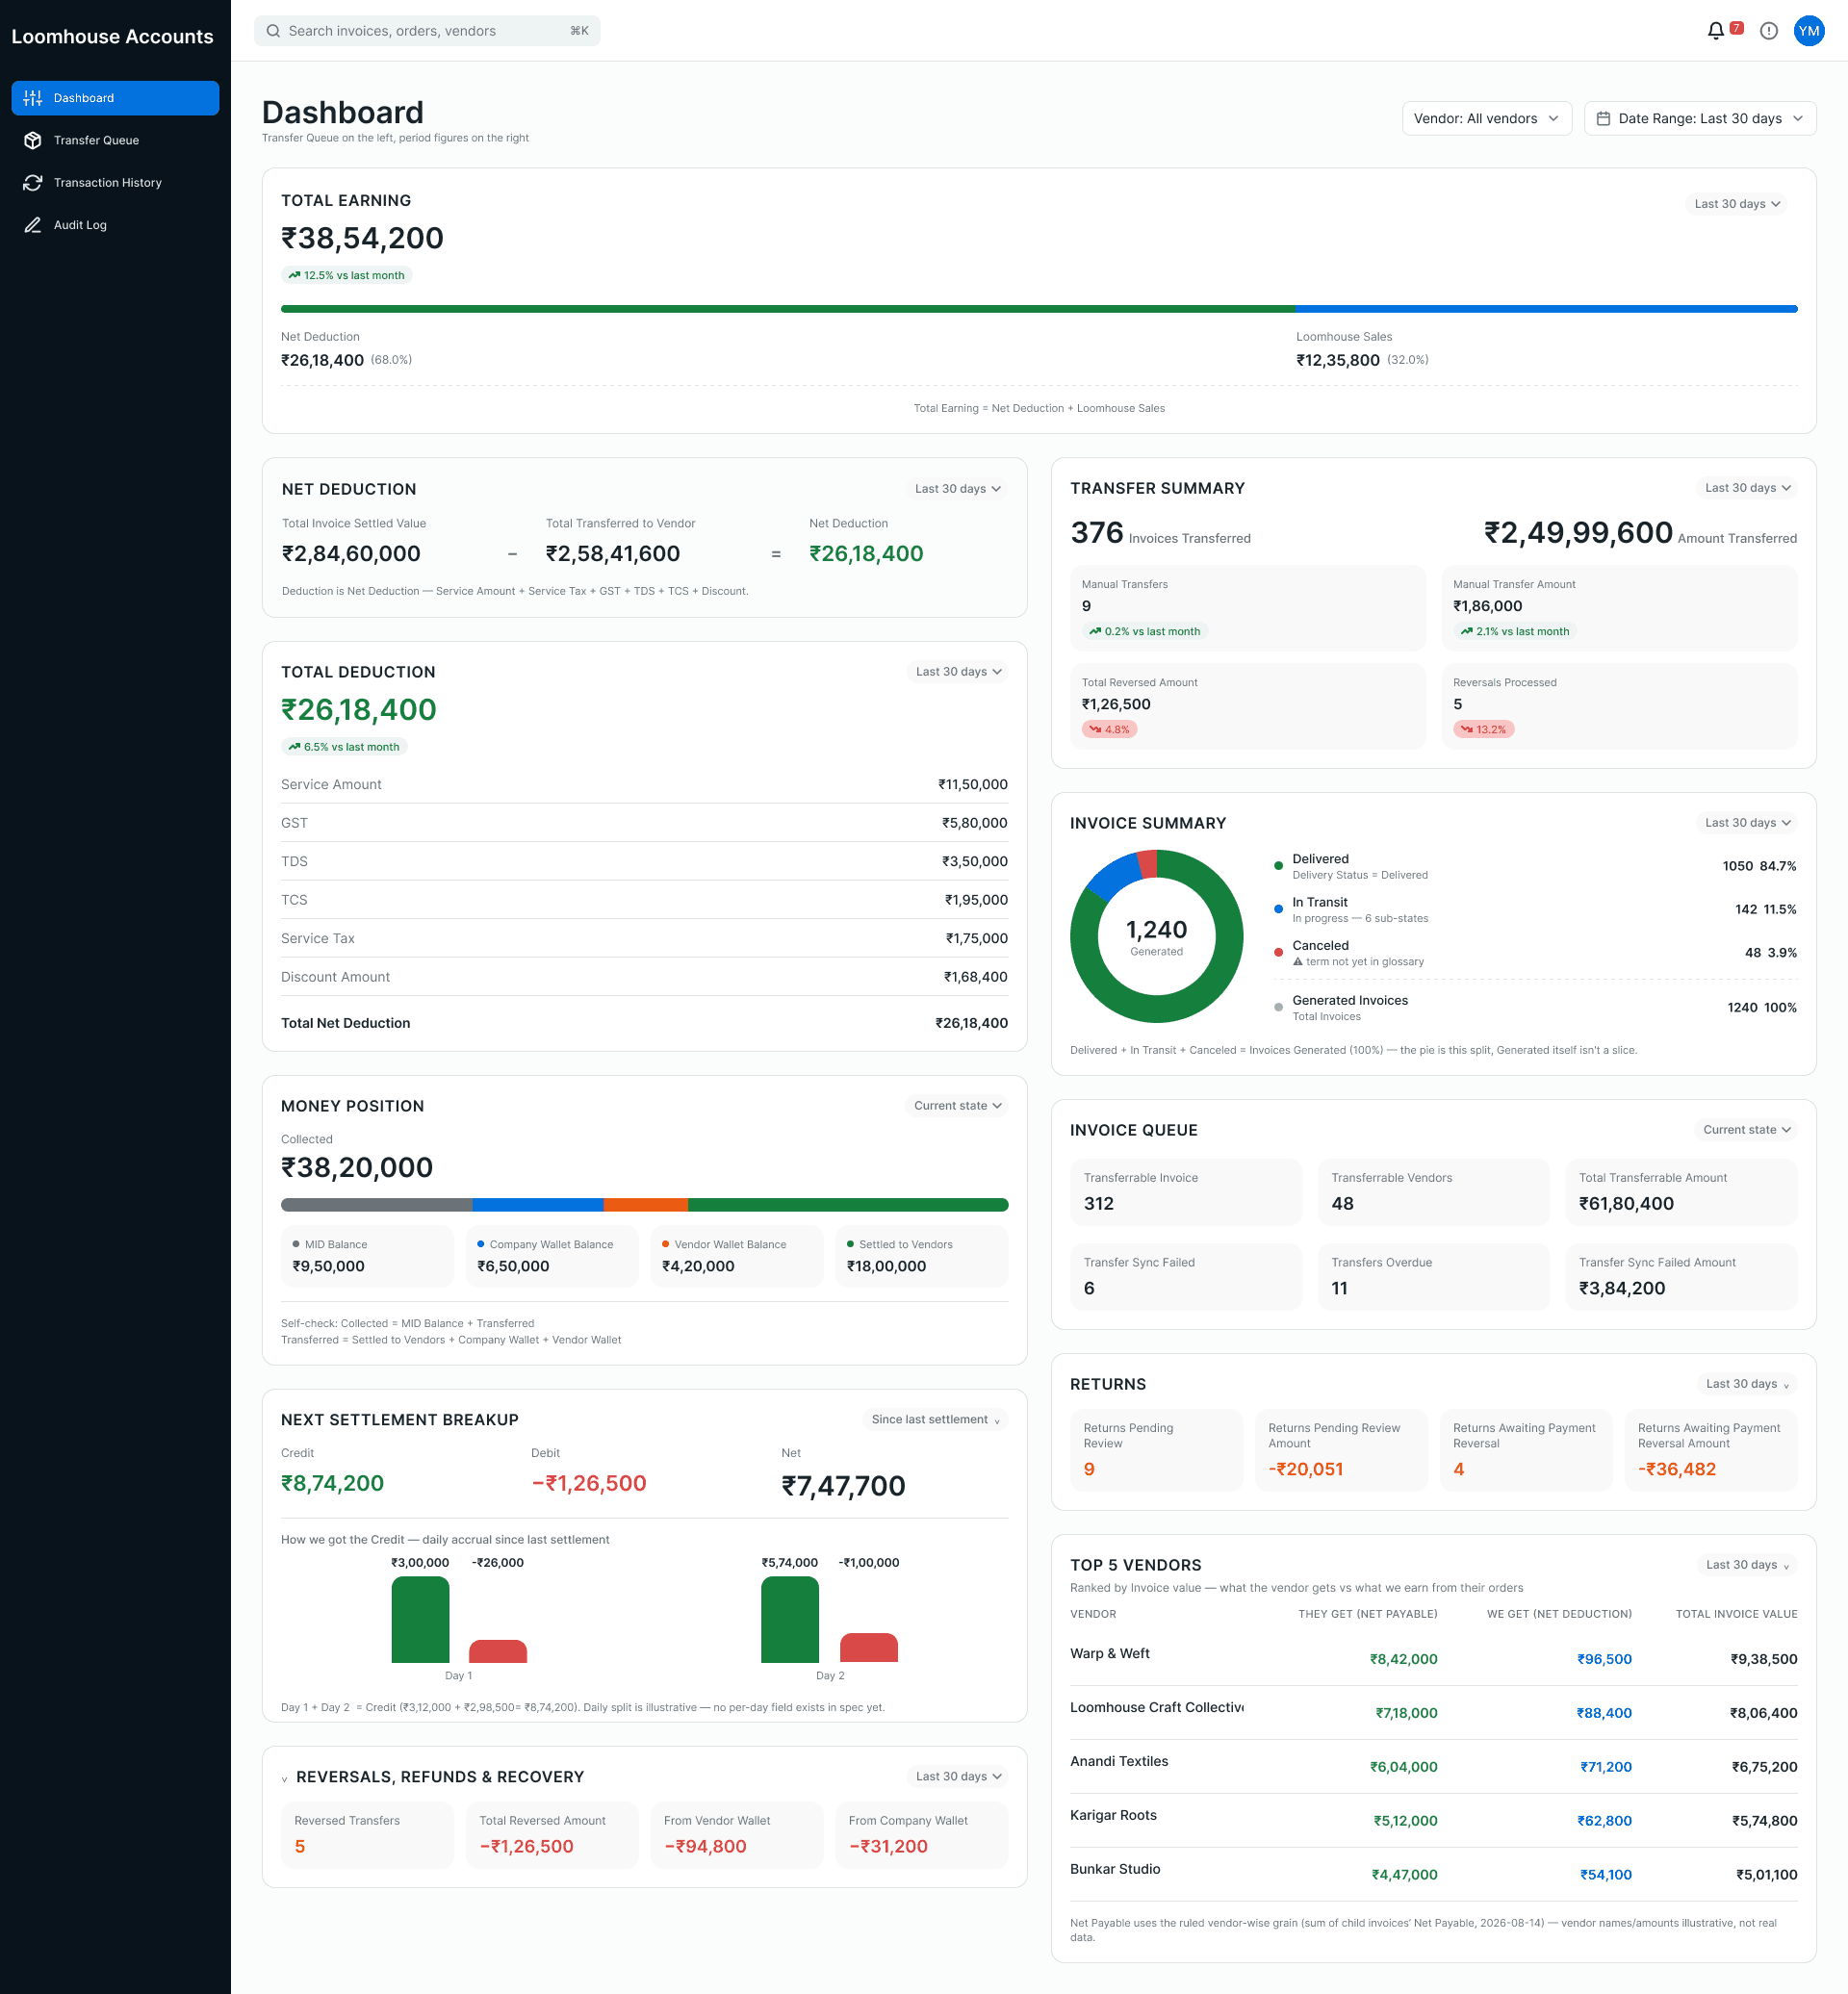Click the In Transit legend entry
Viewport: 1848px width, 1994px height.
click(1534, 909)
